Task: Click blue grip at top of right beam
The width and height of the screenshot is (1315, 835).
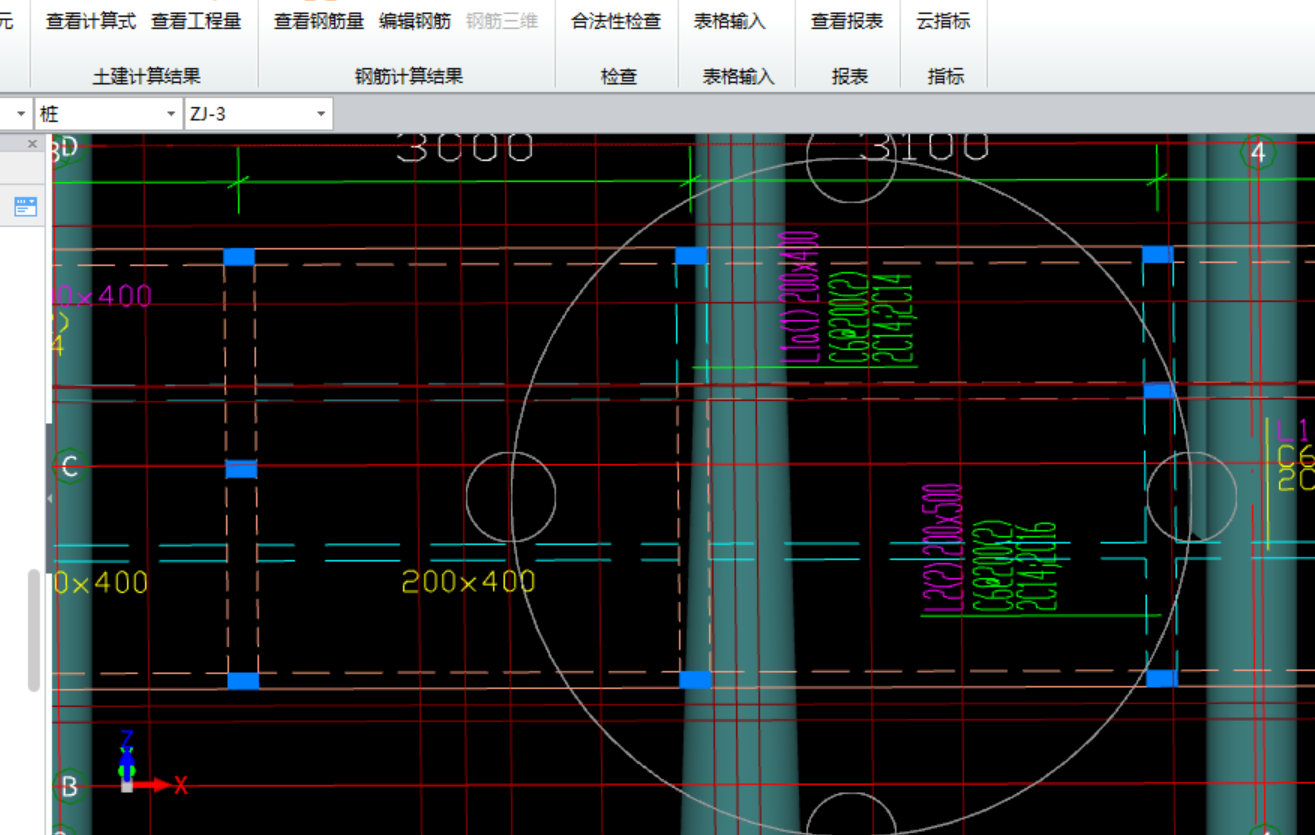Action: 1157,255
